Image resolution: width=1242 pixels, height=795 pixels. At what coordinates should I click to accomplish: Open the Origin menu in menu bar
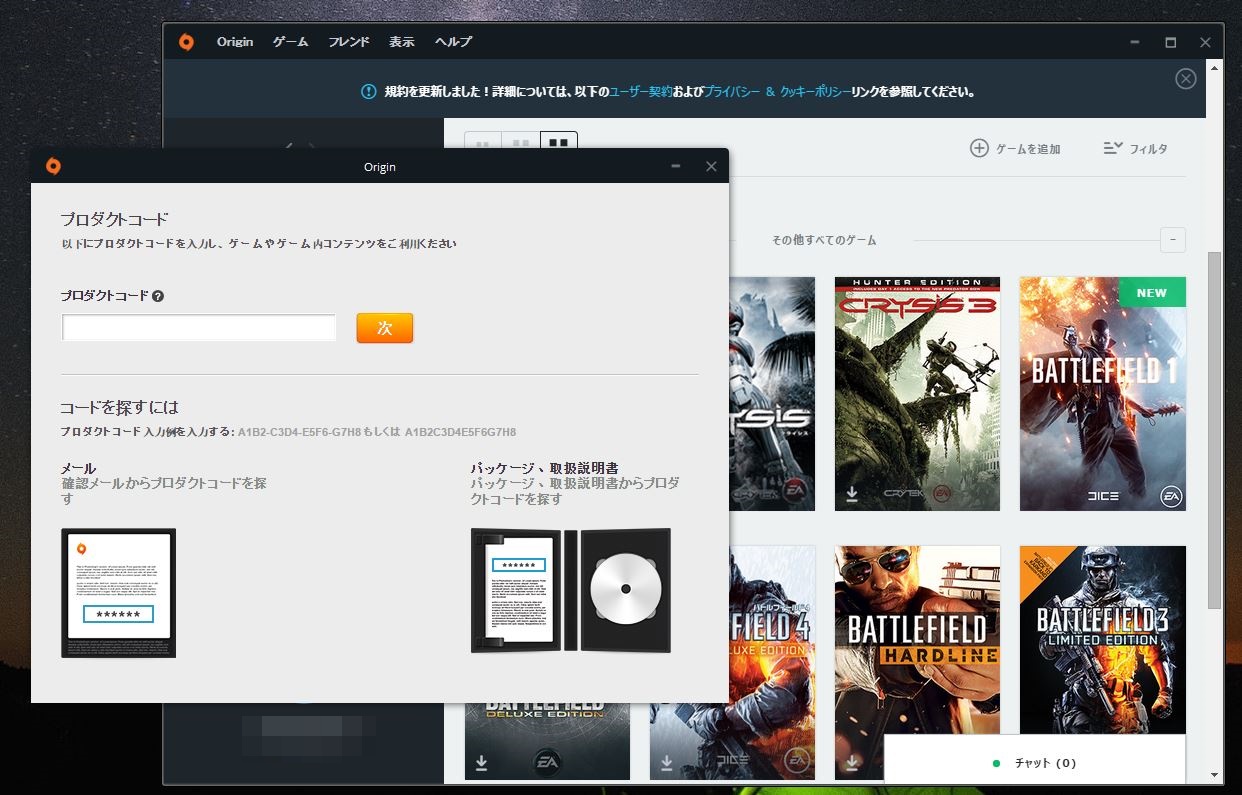[x=235, y=42]
